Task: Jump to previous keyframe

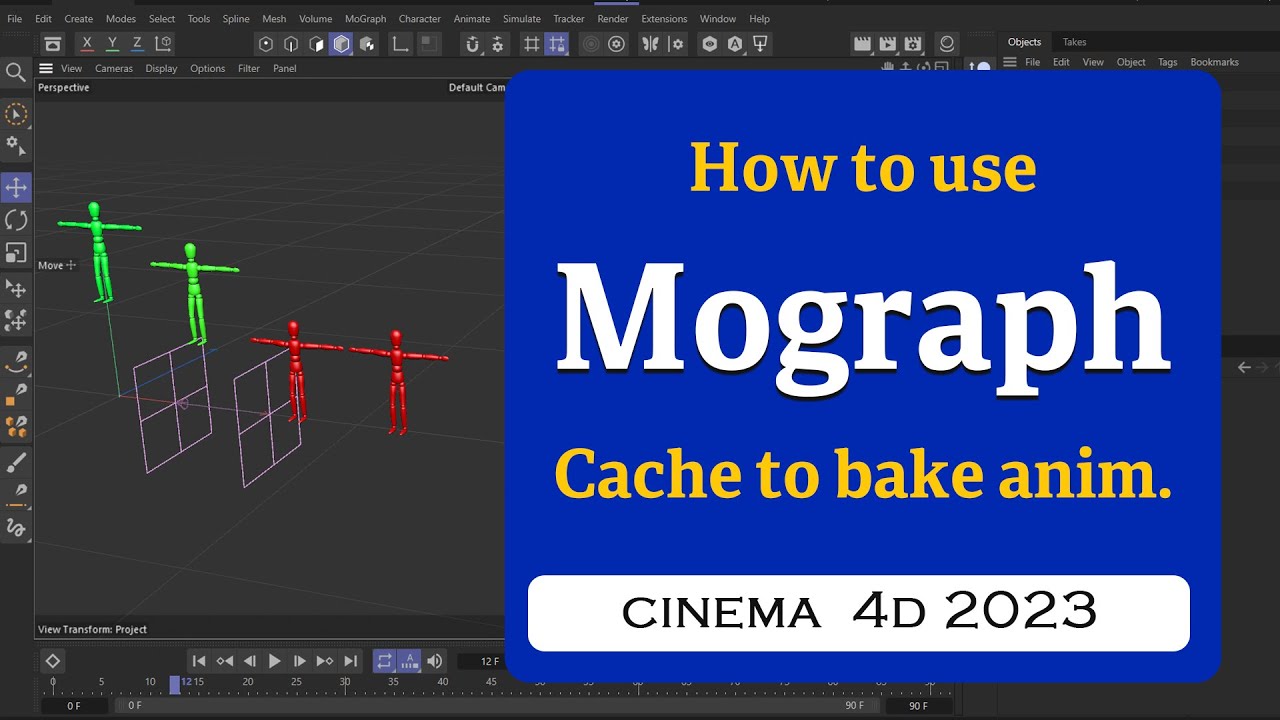Action: point(224,661)
